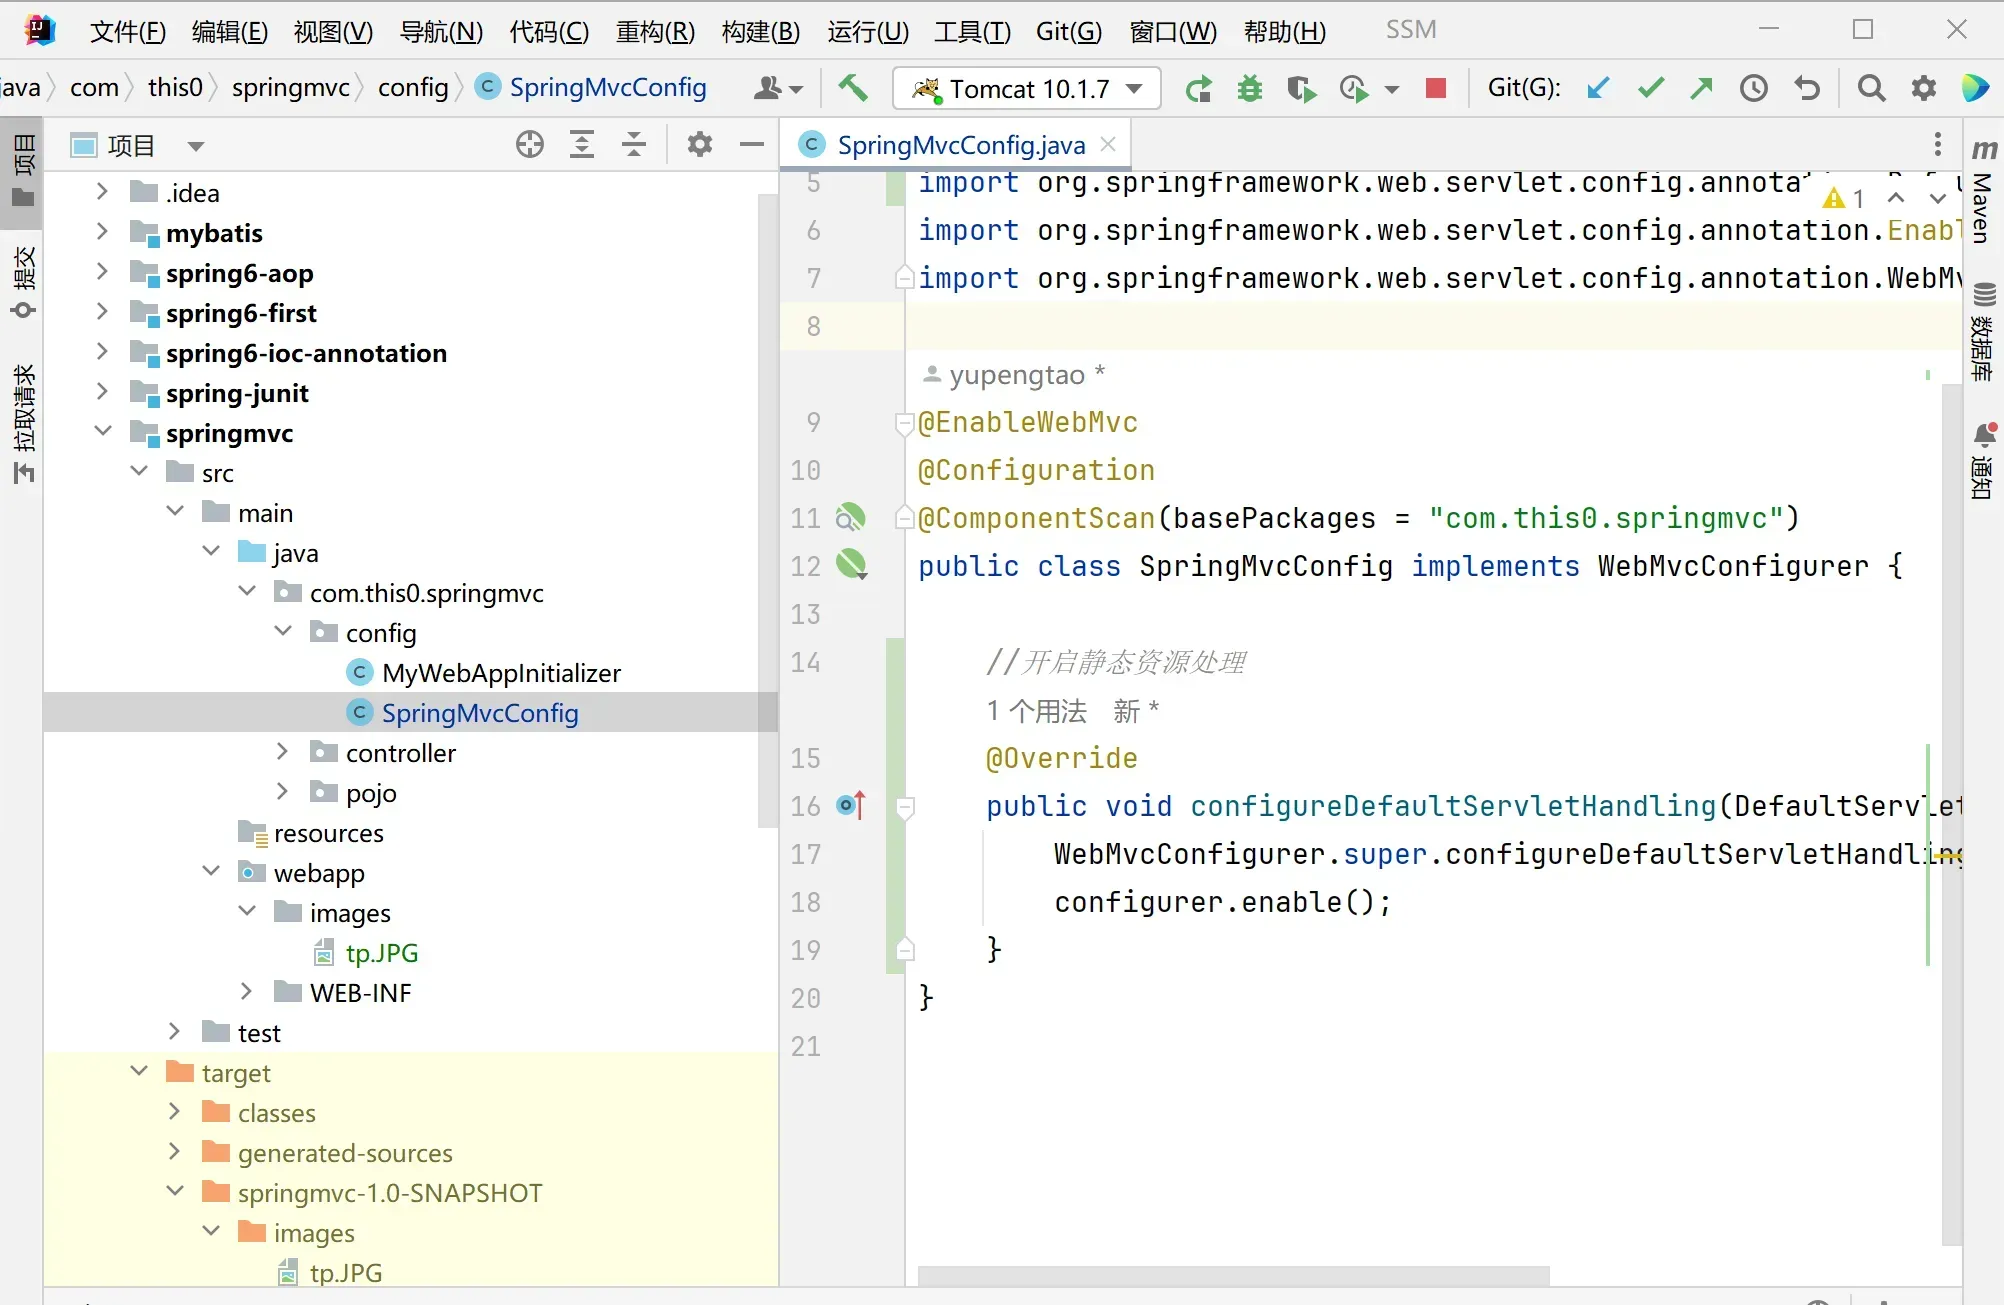Click the editor horizontal scrollbar

click(x=1233, y=1275)
